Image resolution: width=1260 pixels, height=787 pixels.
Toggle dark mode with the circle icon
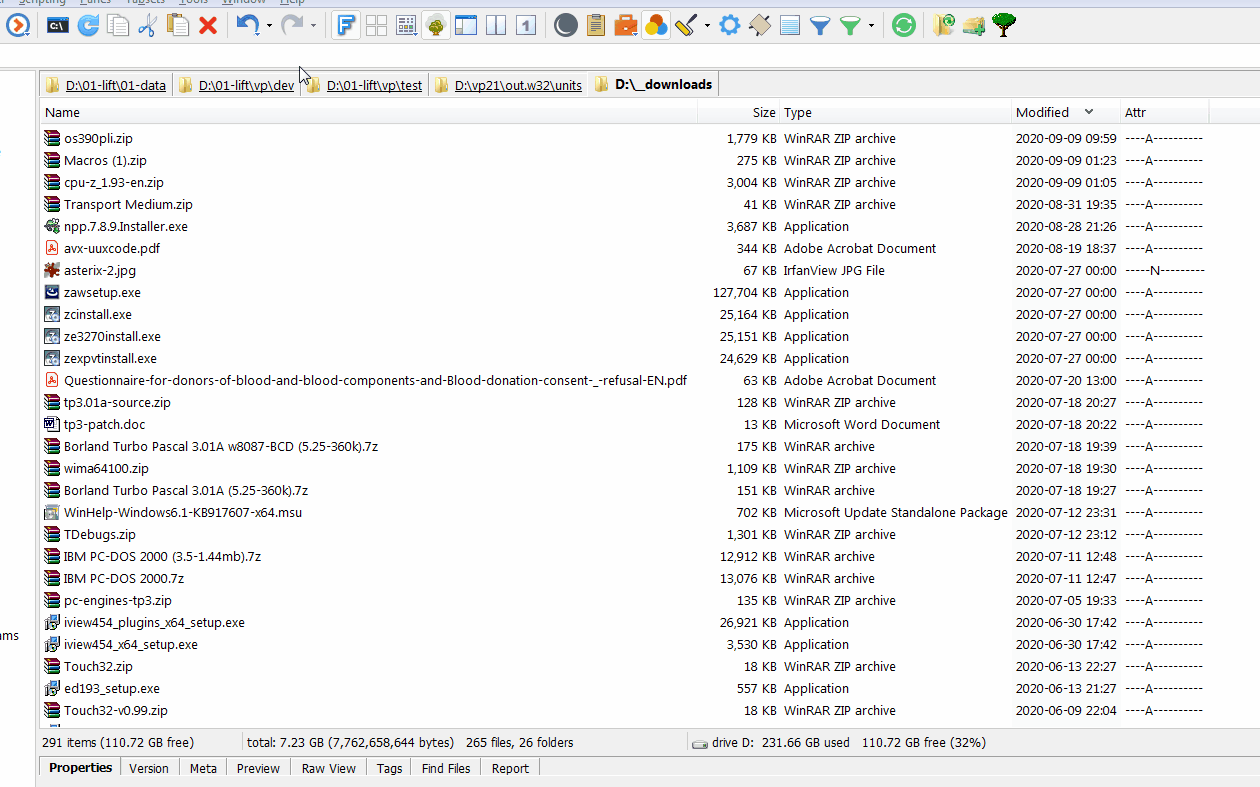565,24
